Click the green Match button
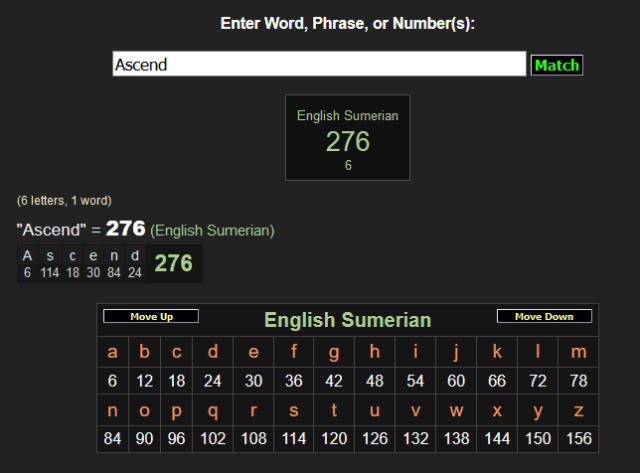The width and height of the screenshot is (640, 473). tap(556, 65)
